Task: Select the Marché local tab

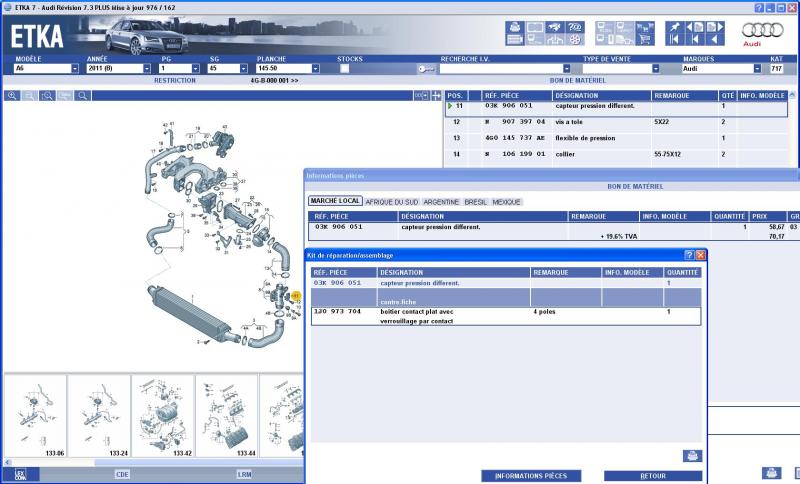Action: click(335, 201)
